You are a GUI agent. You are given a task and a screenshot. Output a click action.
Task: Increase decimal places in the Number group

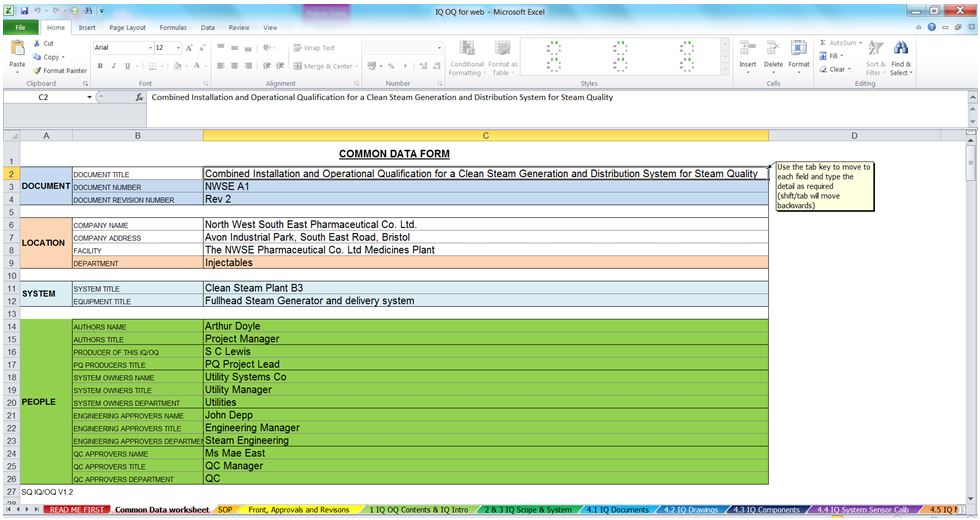pyautogui.click(x=423, y=66)
